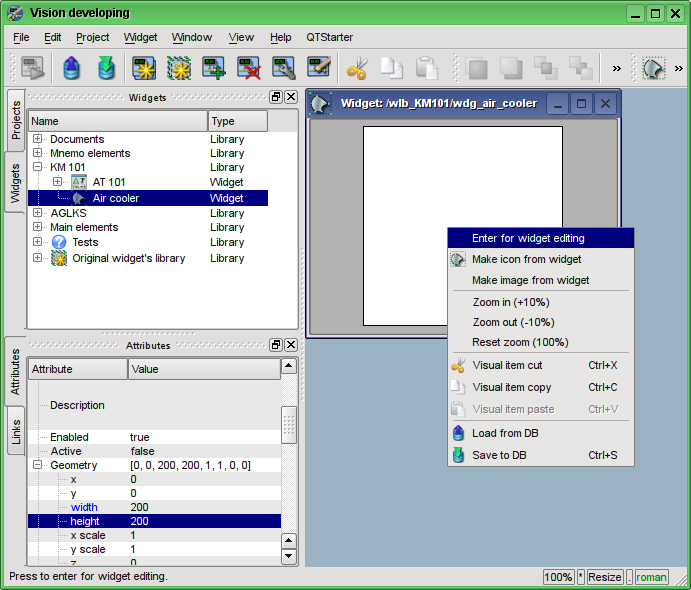Collapse the Geometry attribute group

38,465
